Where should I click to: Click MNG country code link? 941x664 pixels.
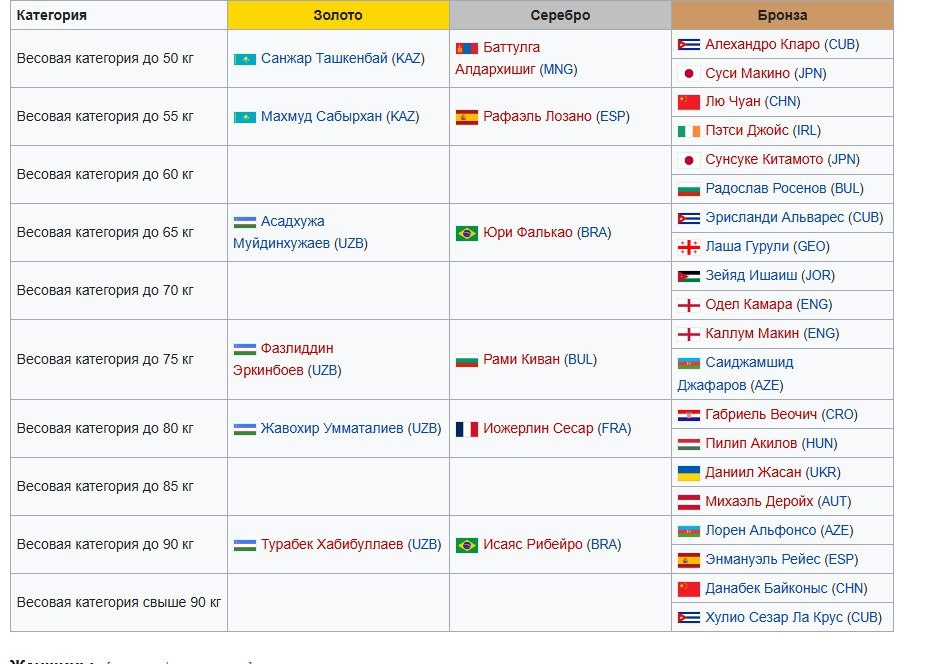point(558,70)
